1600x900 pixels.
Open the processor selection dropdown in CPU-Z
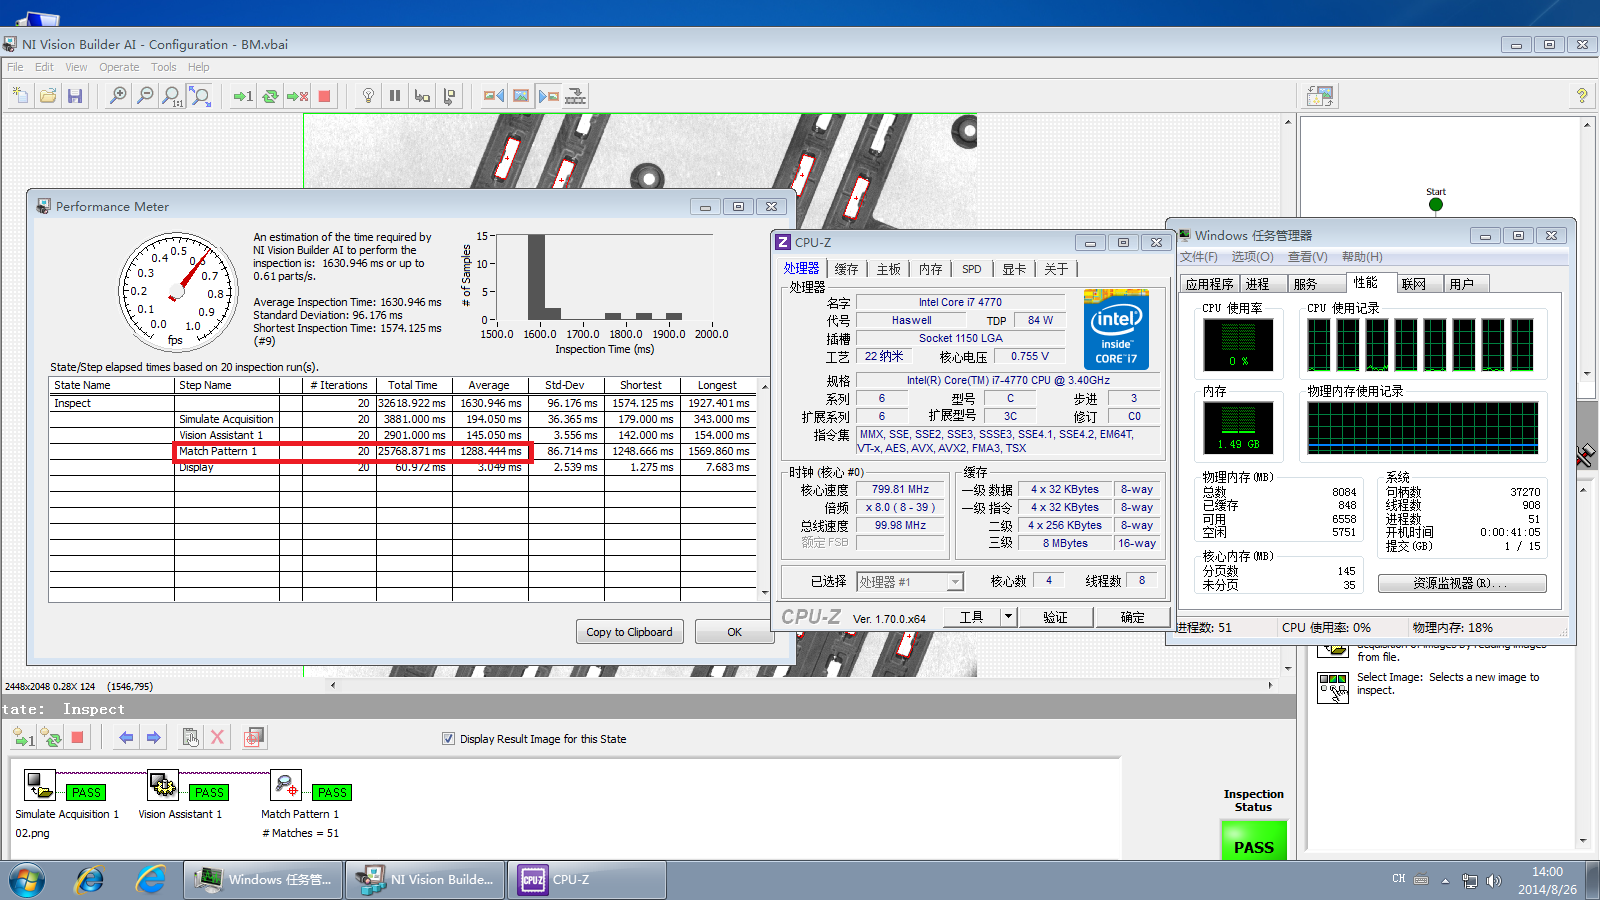click(x=955, y=582)
